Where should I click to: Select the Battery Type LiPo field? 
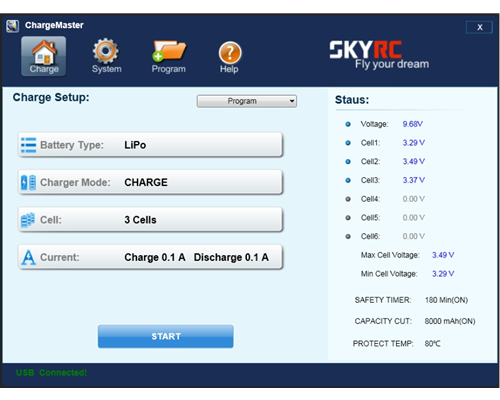[x=150, y=145]
